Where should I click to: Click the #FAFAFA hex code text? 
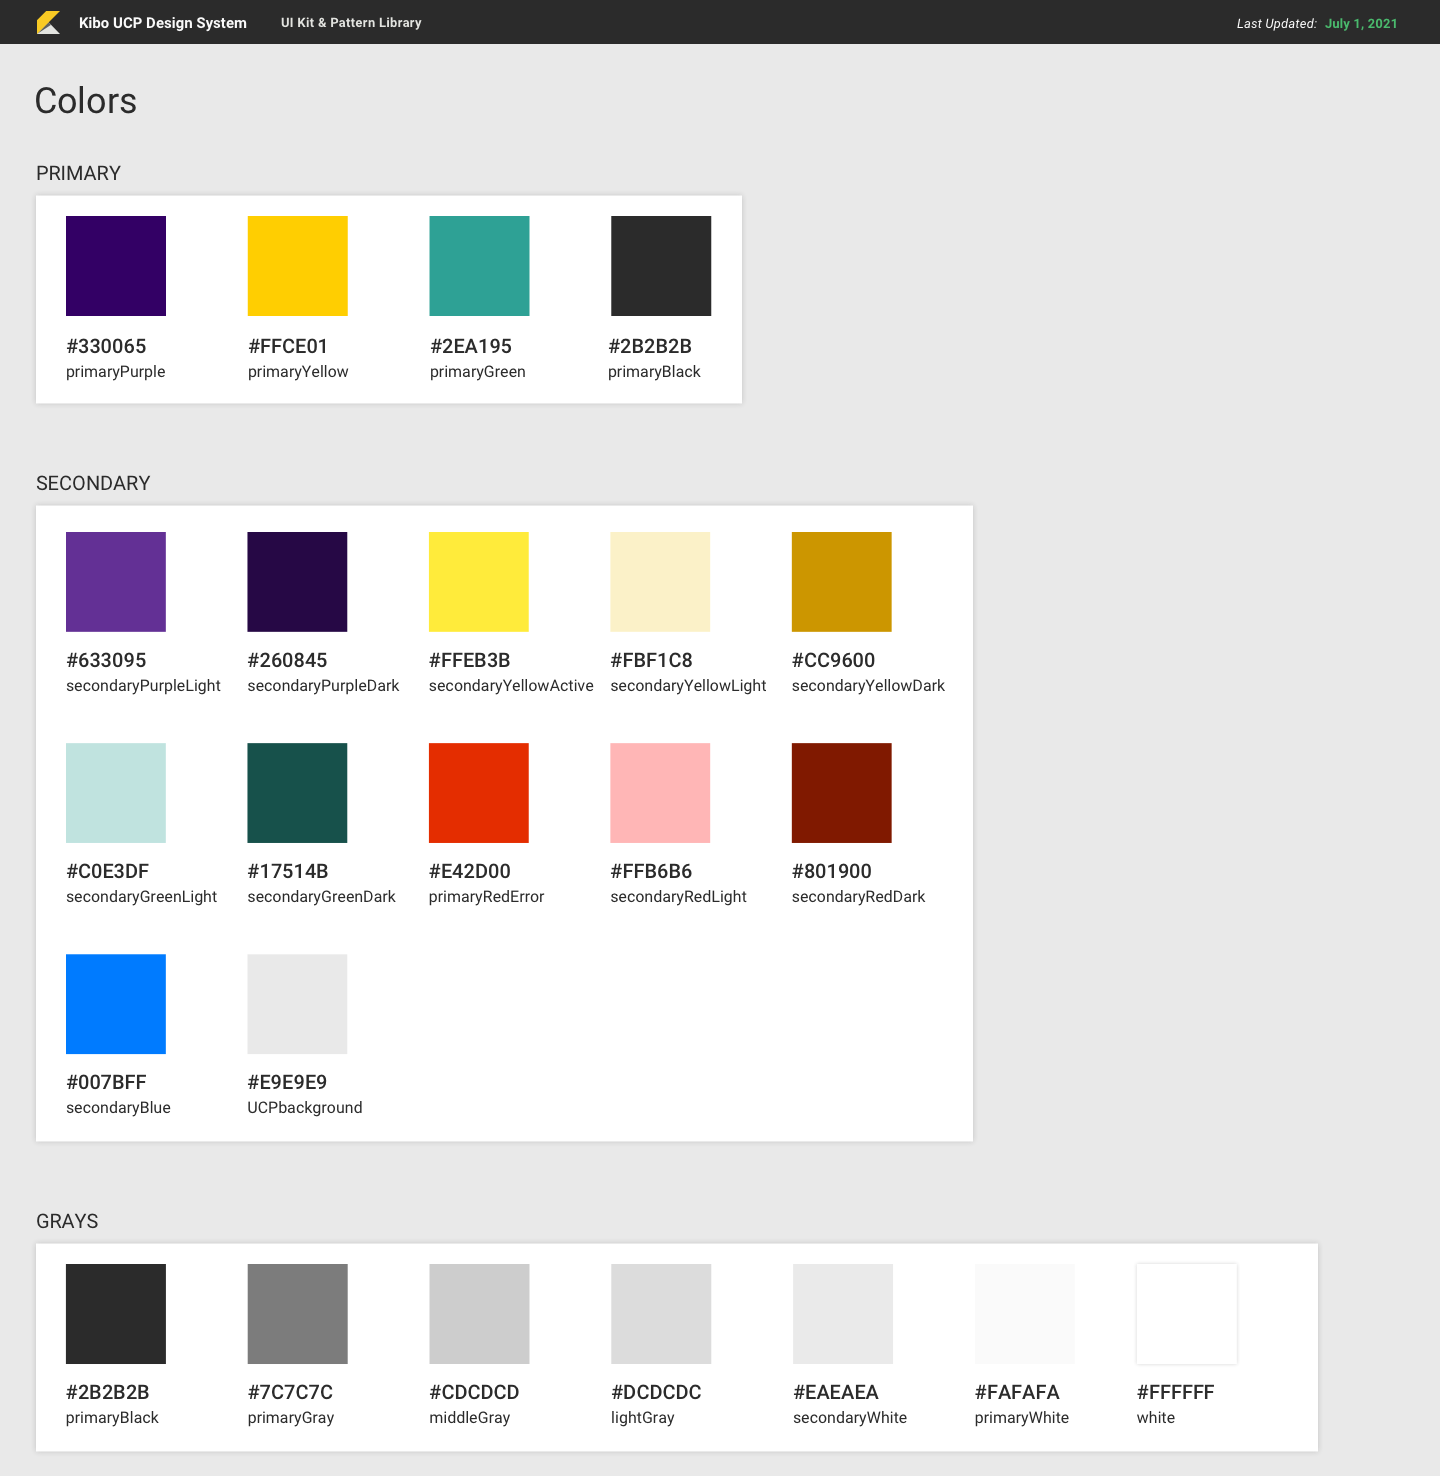point(1017,1392)
